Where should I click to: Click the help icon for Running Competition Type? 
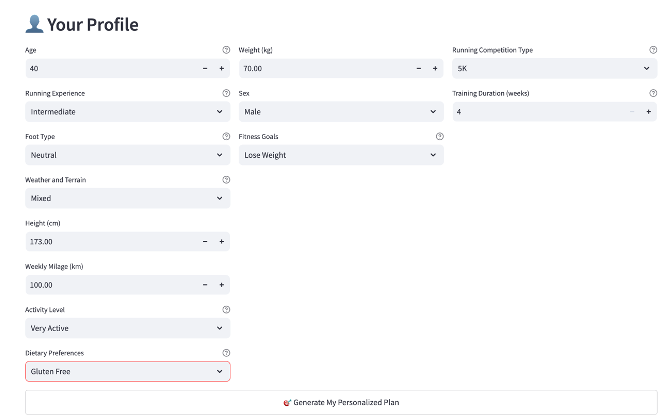pyautogui.click(x=653, y=50)
